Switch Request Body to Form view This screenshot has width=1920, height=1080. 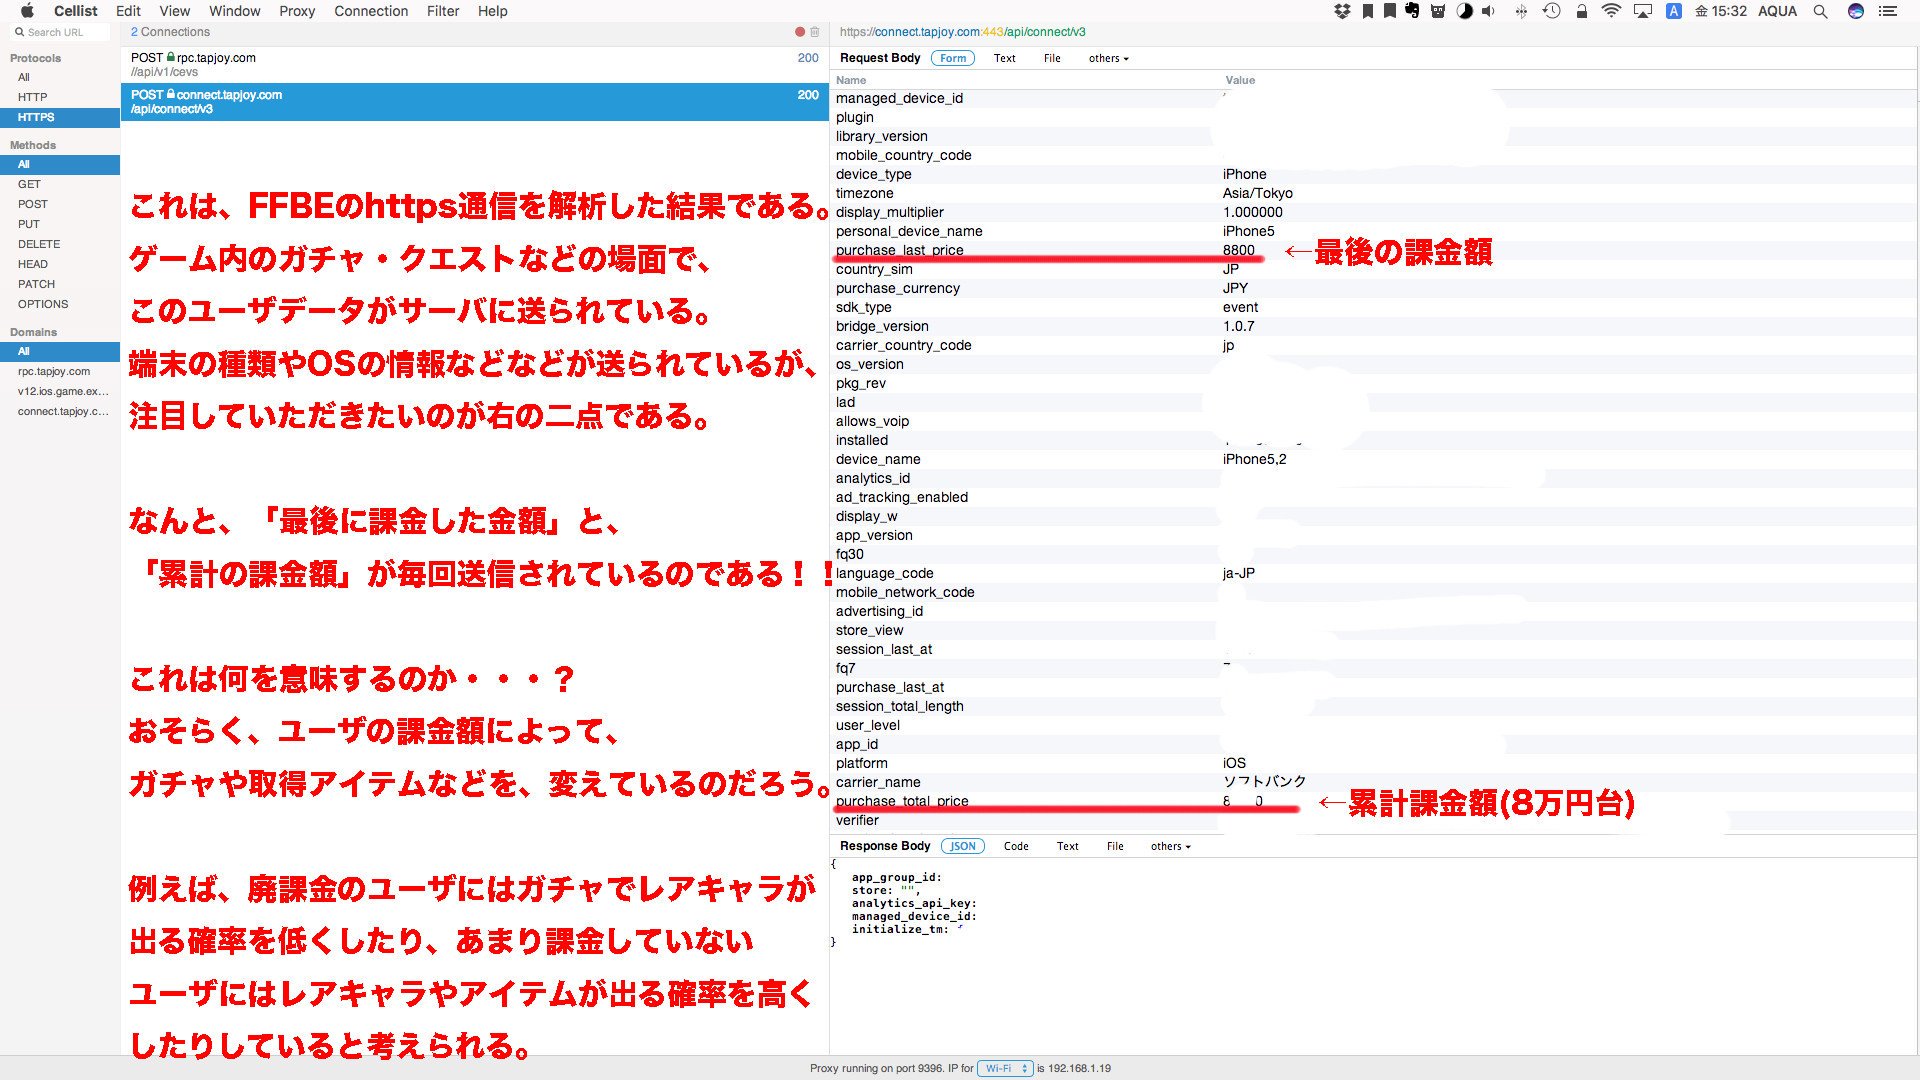[953, 58]
